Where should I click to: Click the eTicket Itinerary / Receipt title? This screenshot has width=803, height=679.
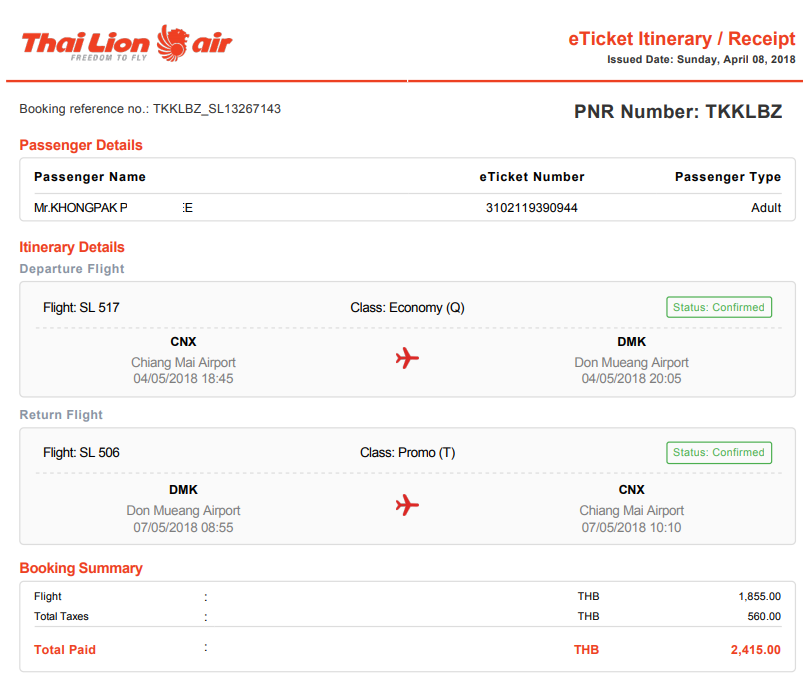682,39
